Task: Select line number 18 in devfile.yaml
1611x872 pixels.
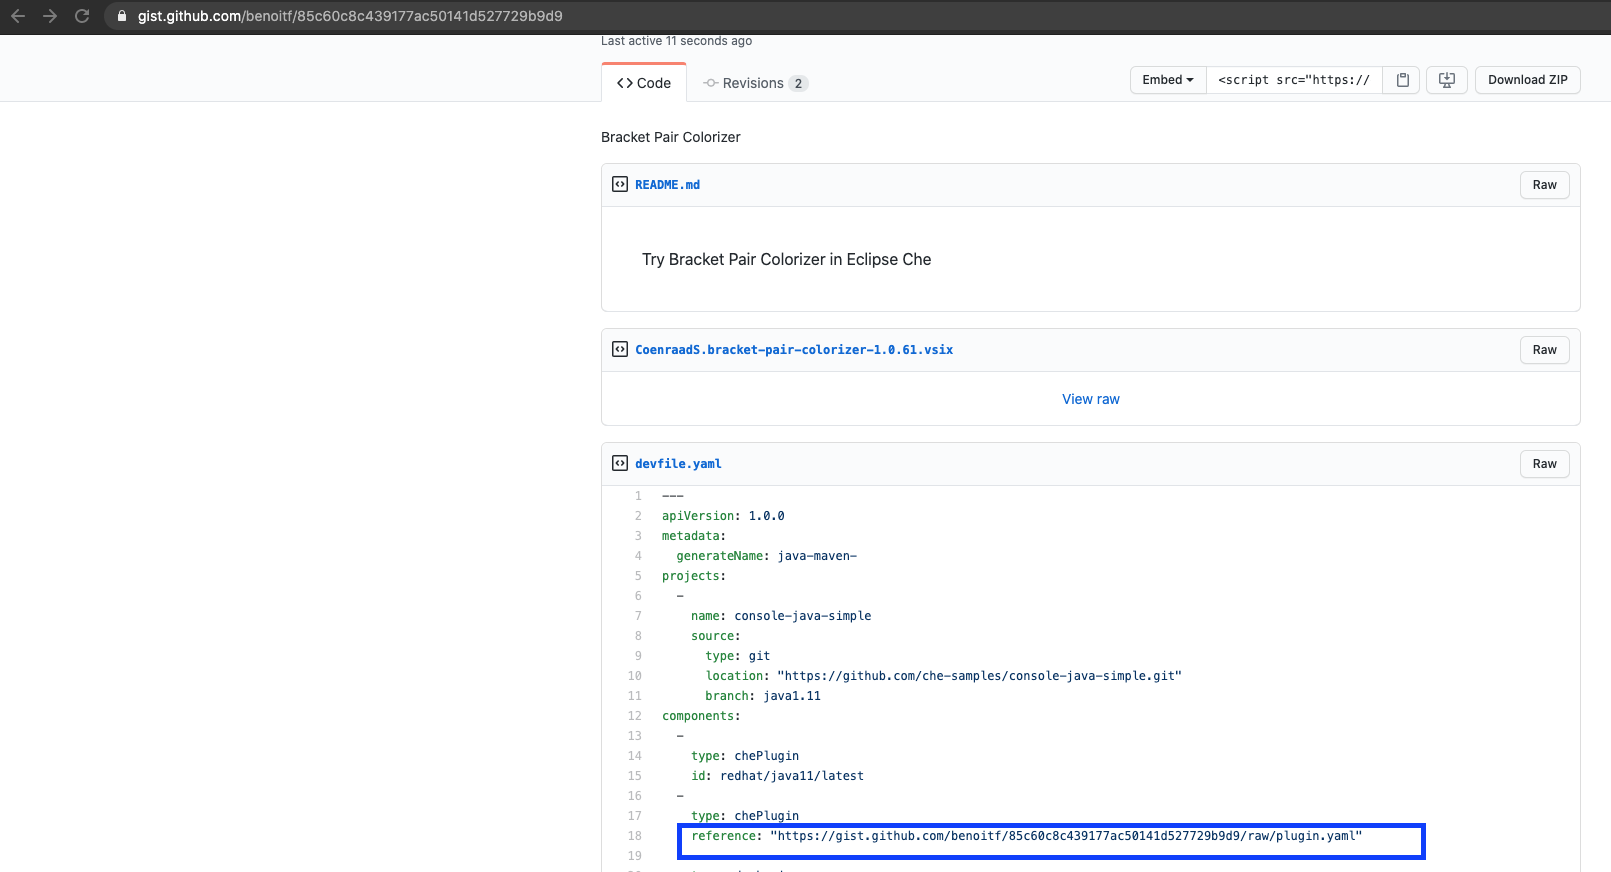Action: tap(635, 836)
